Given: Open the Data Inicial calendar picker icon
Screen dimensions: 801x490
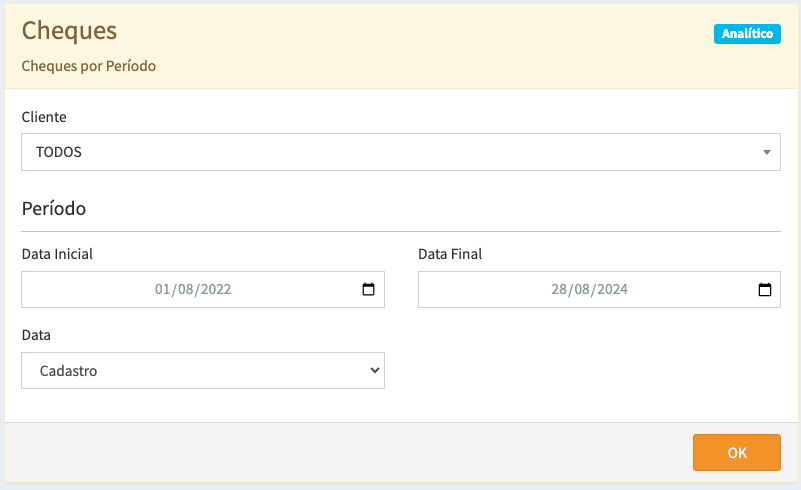Looking at the screenshot, I should tap(368, 290).
